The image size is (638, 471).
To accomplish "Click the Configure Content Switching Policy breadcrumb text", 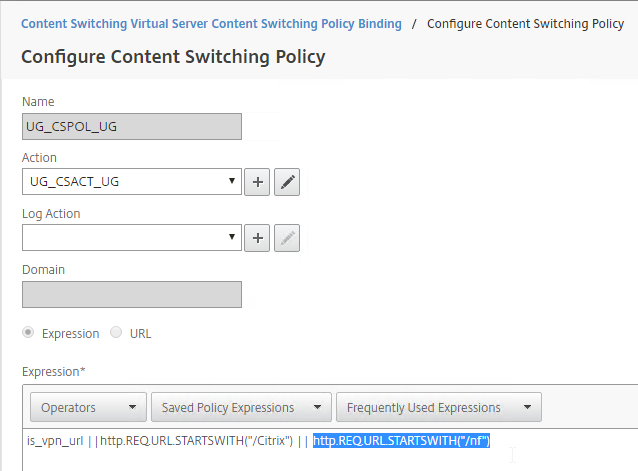I will (x=525, y=24).
